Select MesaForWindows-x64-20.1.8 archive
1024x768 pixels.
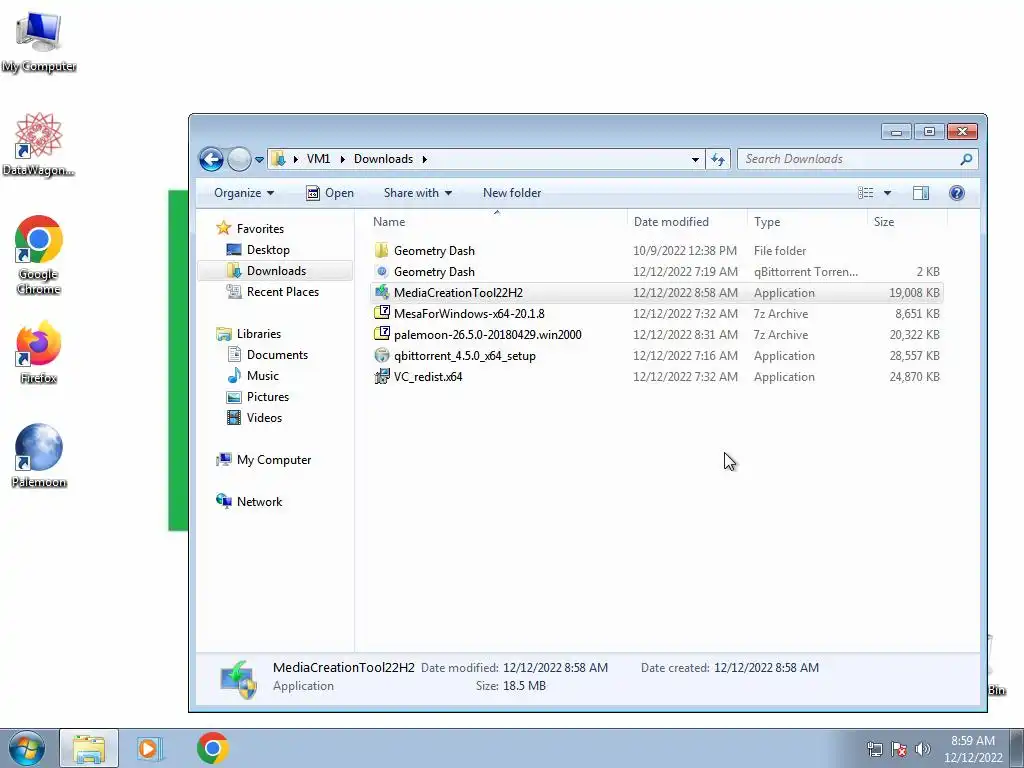pos(468,313)
